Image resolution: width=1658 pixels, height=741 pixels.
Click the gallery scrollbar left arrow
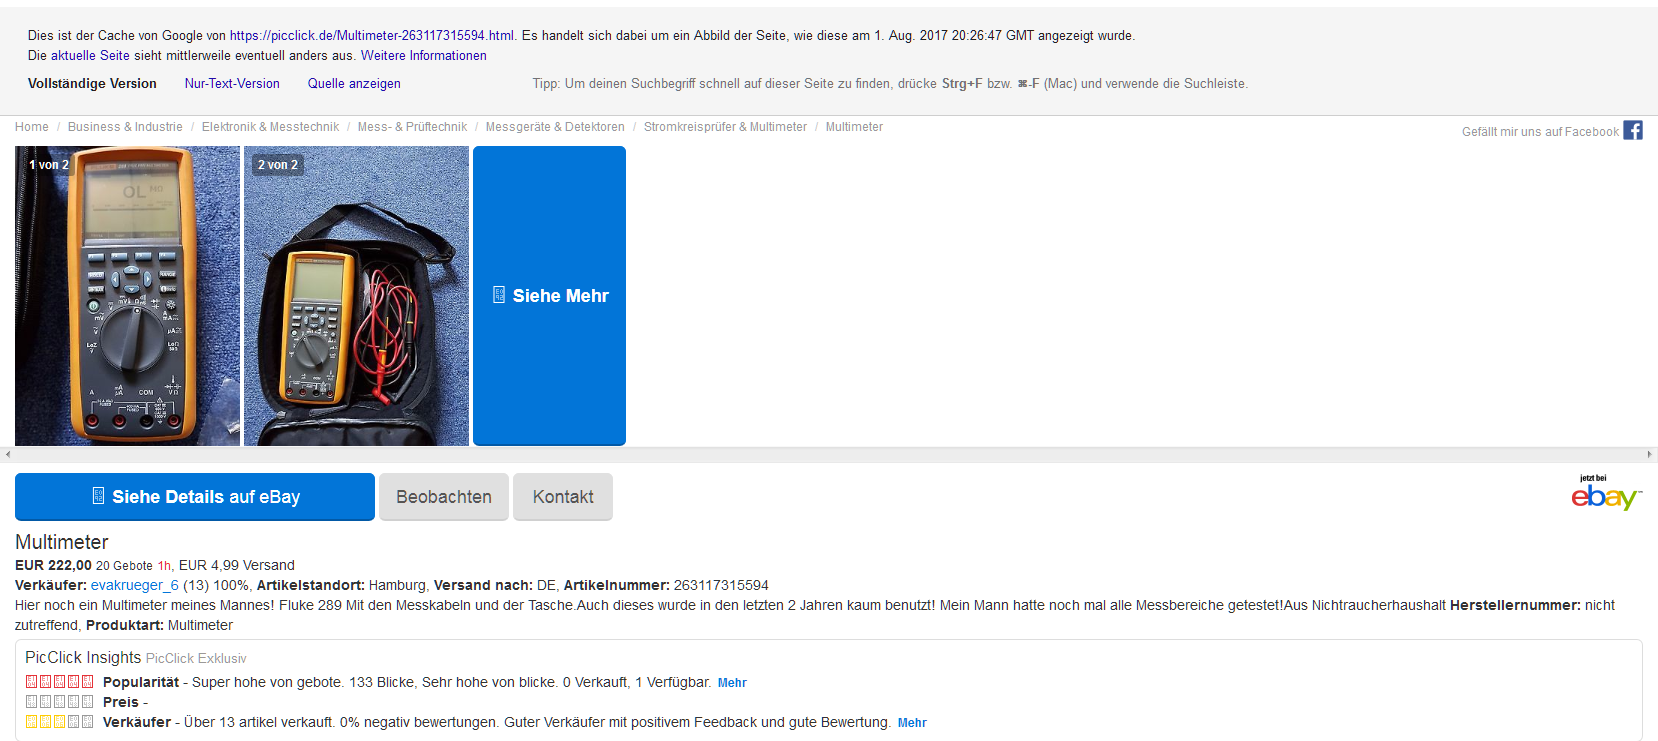click(8, 454)
